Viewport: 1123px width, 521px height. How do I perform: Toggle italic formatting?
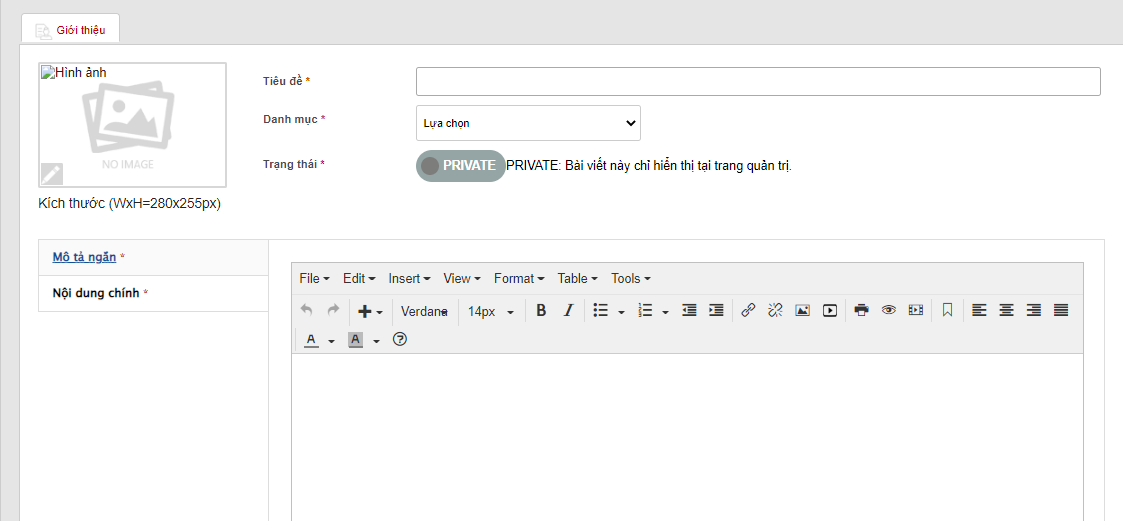click(569, 310)
